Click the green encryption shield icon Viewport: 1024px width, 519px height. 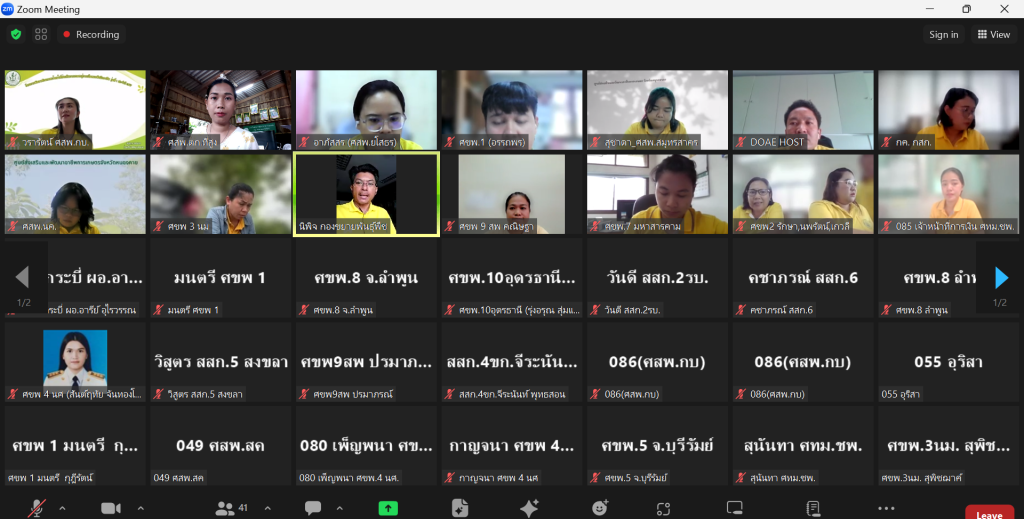coord(16,34)
